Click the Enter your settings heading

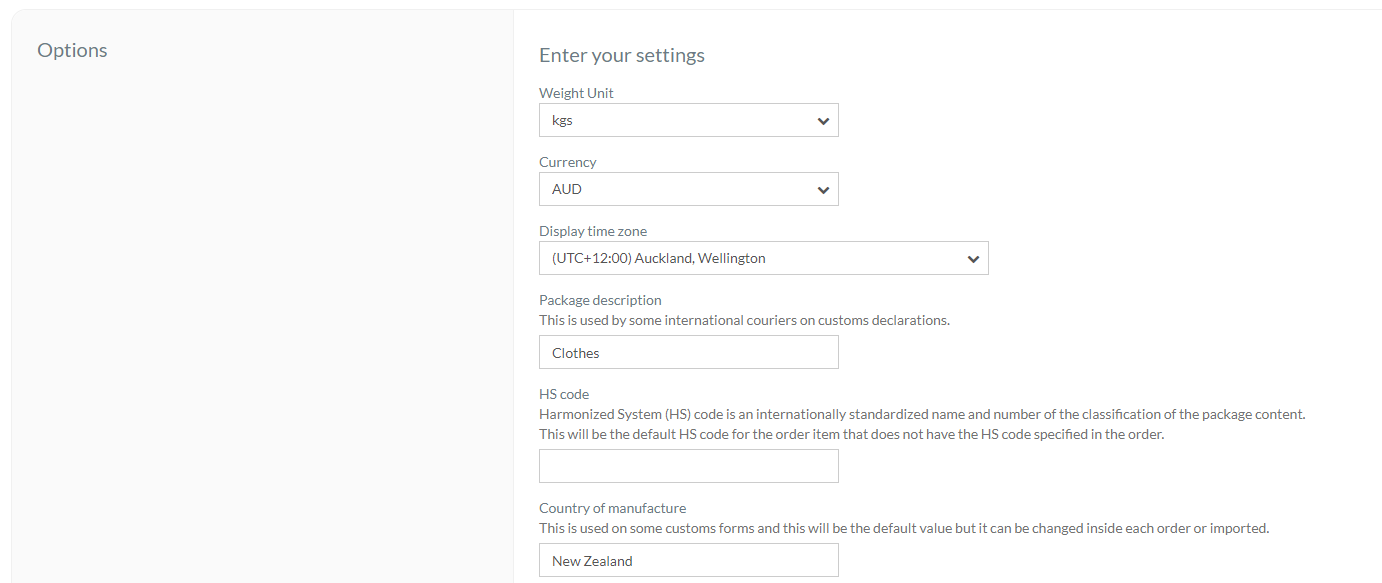click(x=622, y=55)
